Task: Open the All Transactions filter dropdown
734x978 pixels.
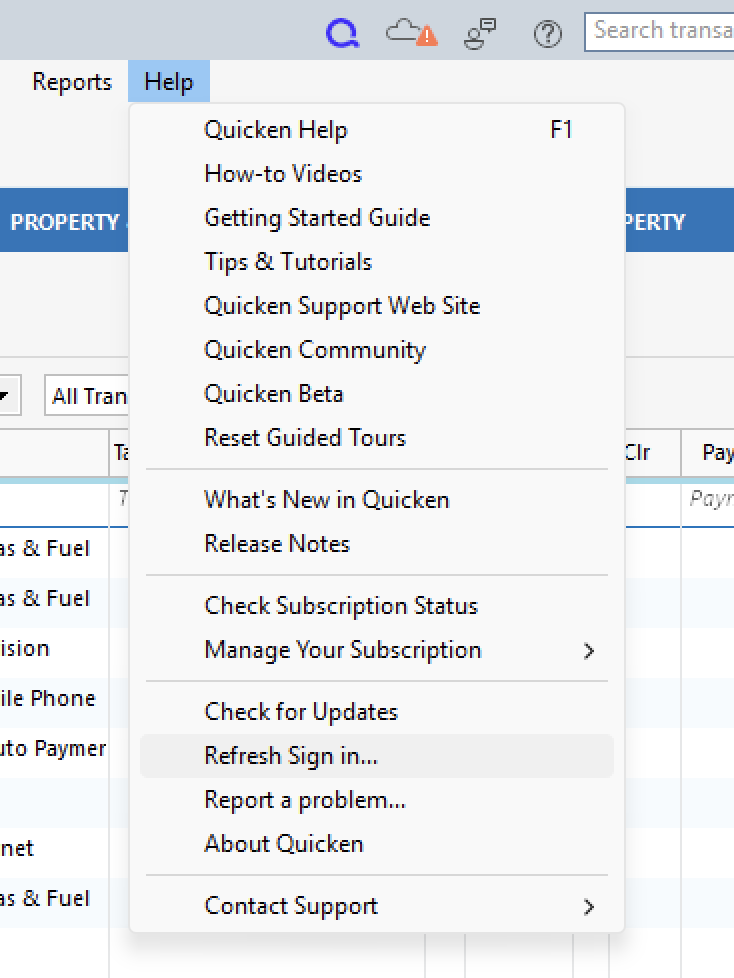Action: (86, 395)
